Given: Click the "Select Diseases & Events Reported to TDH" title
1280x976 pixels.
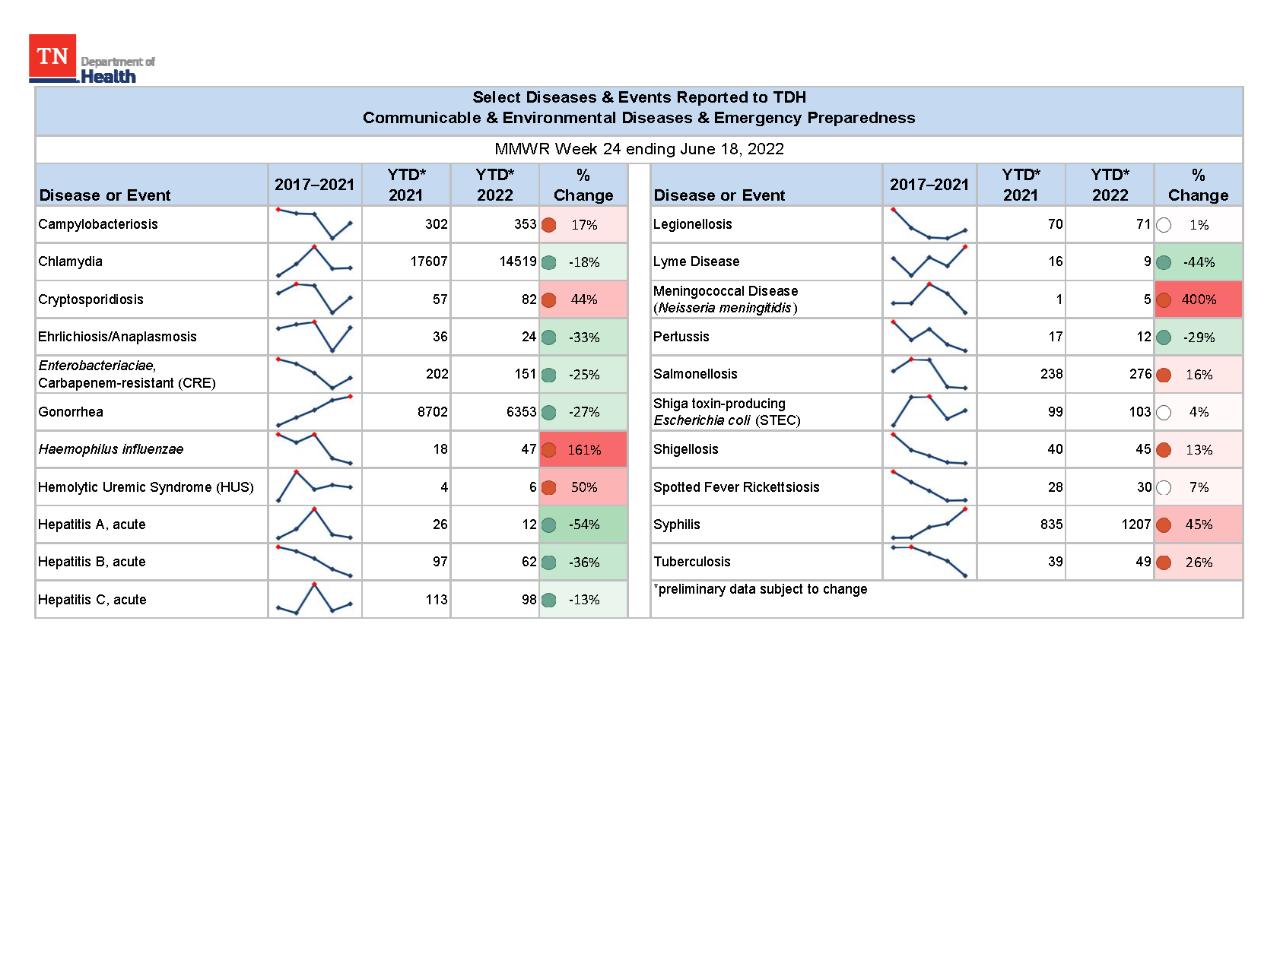Looking at the screenshot, I should [x=639, y=97].
